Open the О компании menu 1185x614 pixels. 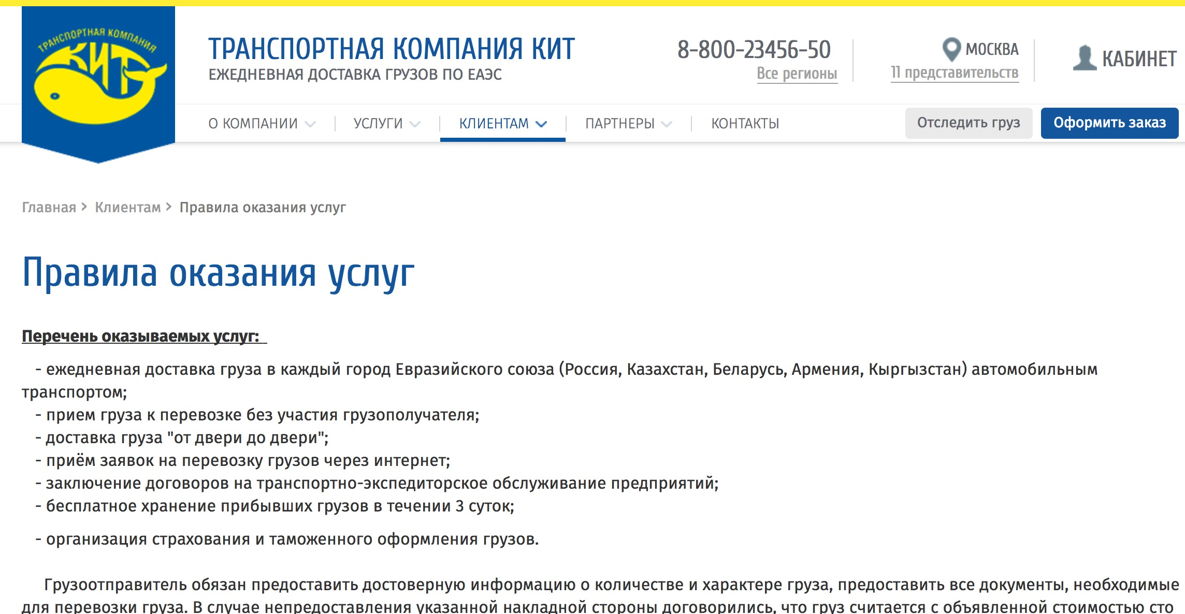coord(253,124)
